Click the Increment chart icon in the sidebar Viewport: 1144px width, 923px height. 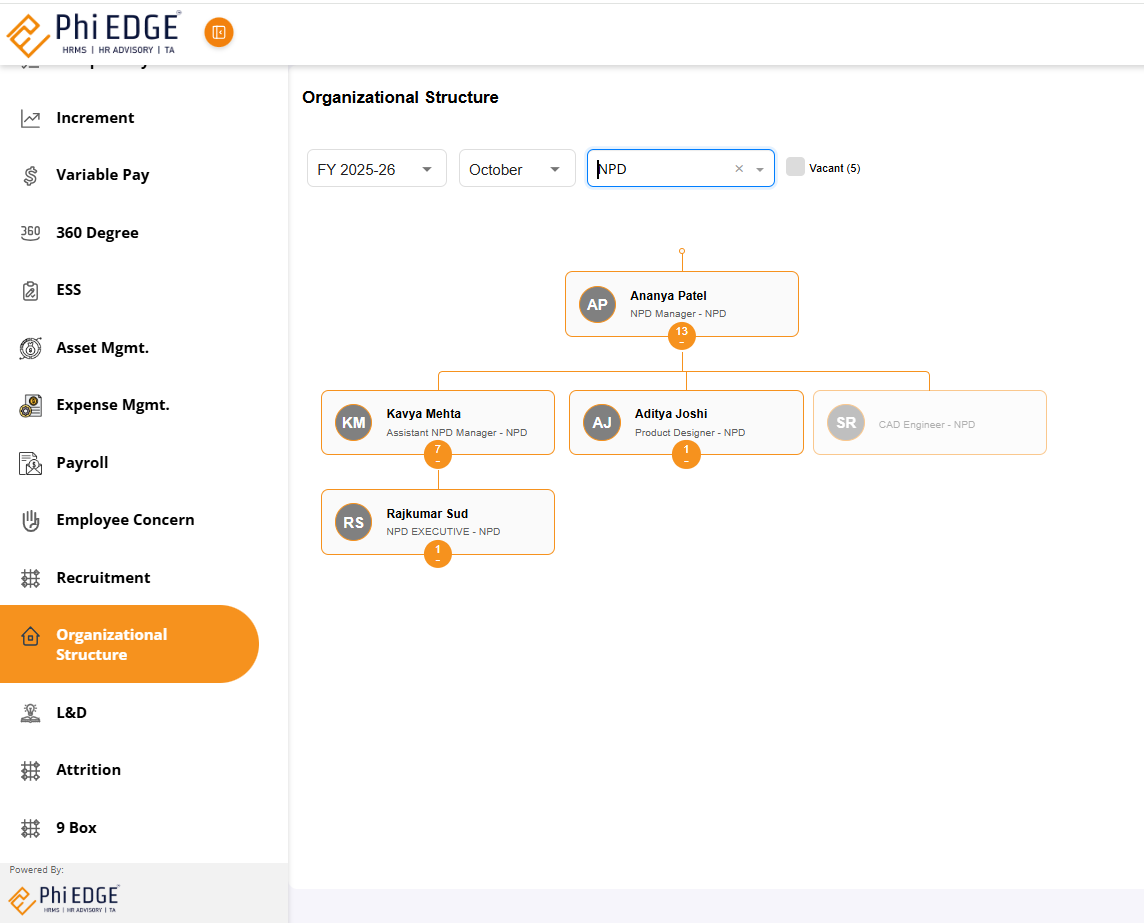tap(31, 119)
